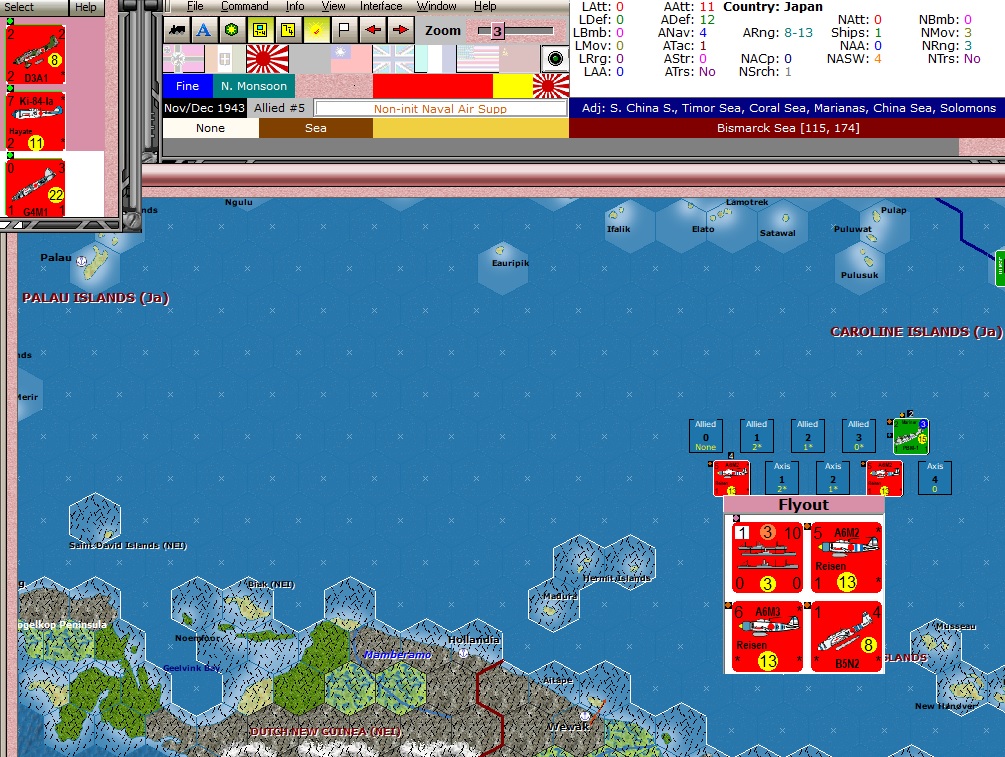Click the green hexagon toolbar icon
Screen dimensions: 1005x757
[231, 30]
